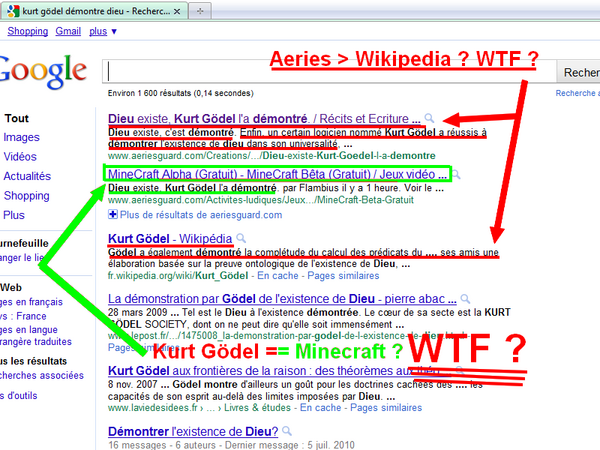Click the Google logo
The width and height of the screenshot is (600, 450).
coord(43,71)
